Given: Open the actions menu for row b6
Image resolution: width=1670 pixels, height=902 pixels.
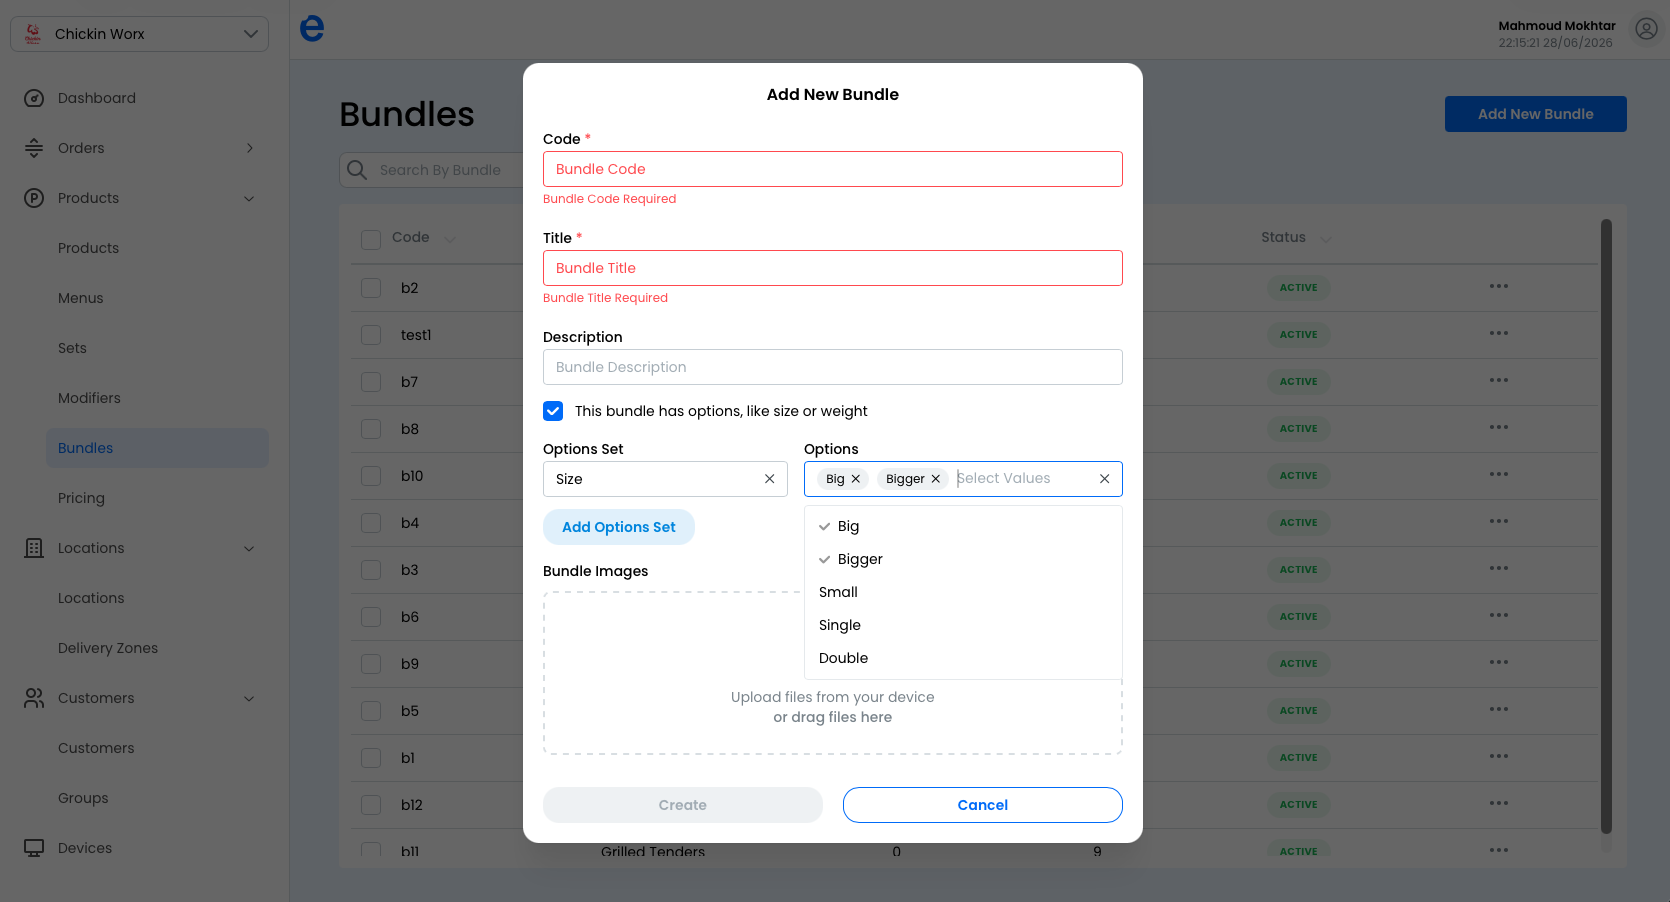Looking at the screenshot, I should point(1498,615).
